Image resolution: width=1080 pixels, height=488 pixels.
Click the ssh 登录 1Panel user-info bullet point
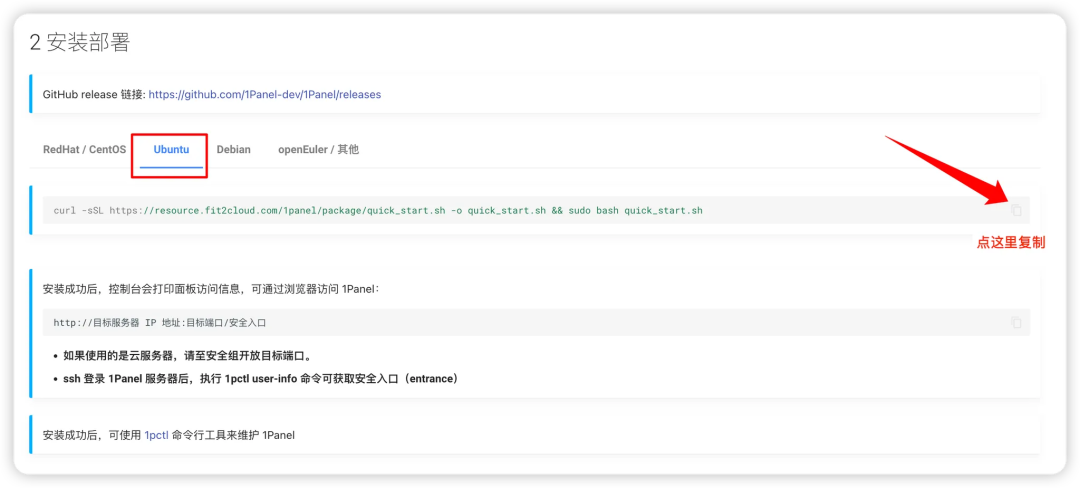(260, 379)
